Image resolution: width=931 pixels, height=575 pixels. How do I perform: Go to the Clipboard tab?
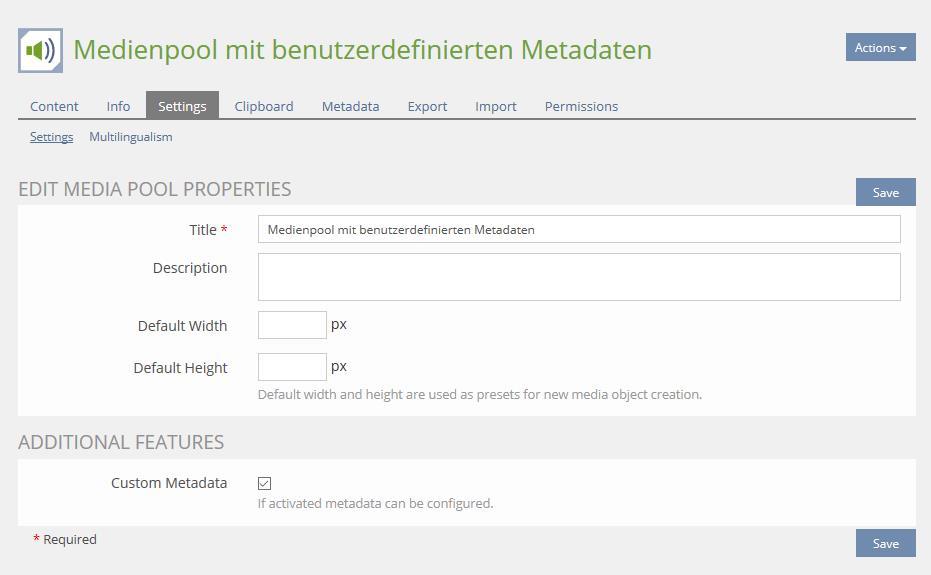264,106
